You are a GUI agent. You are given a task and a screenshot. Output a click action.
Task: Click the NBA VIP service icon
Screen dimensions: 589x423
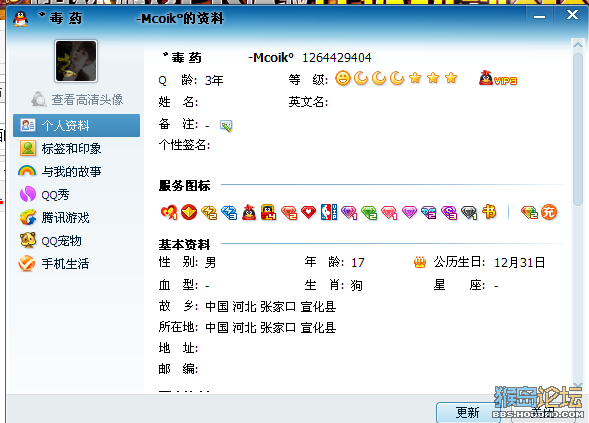coord(329,212)
